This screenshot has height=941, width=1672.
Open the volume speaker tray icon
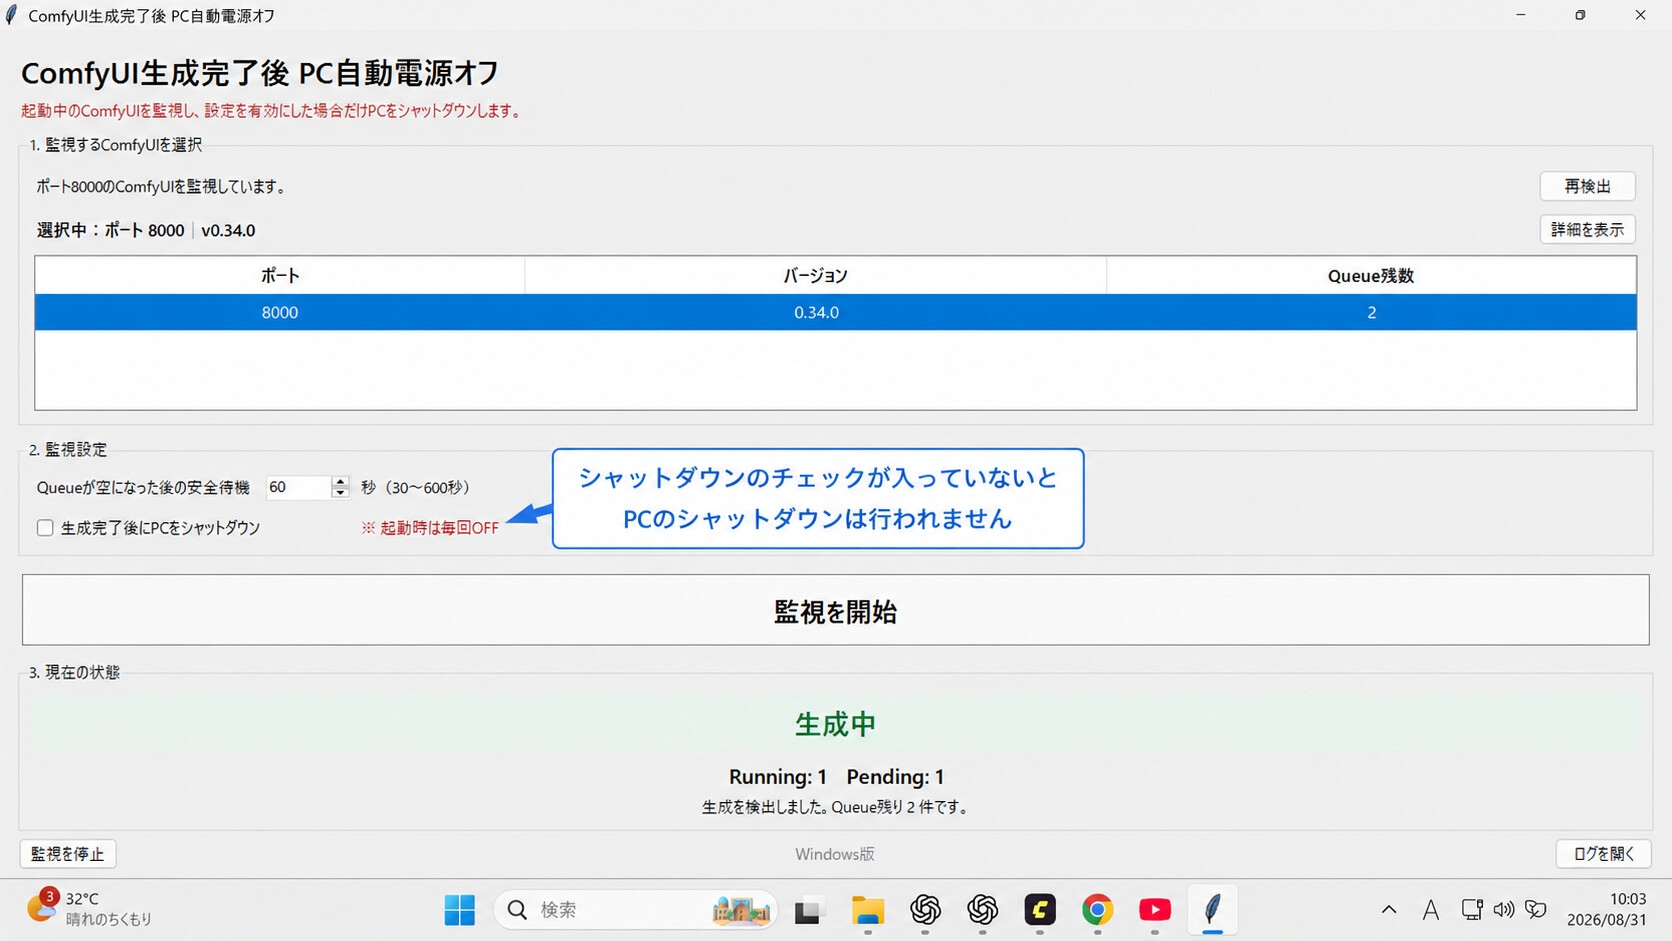point(1503,910)
